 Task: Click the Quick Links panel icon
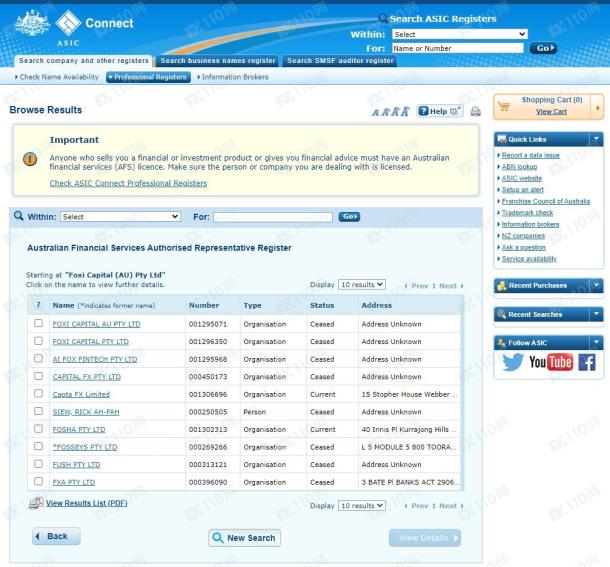[x=502, y=139]
